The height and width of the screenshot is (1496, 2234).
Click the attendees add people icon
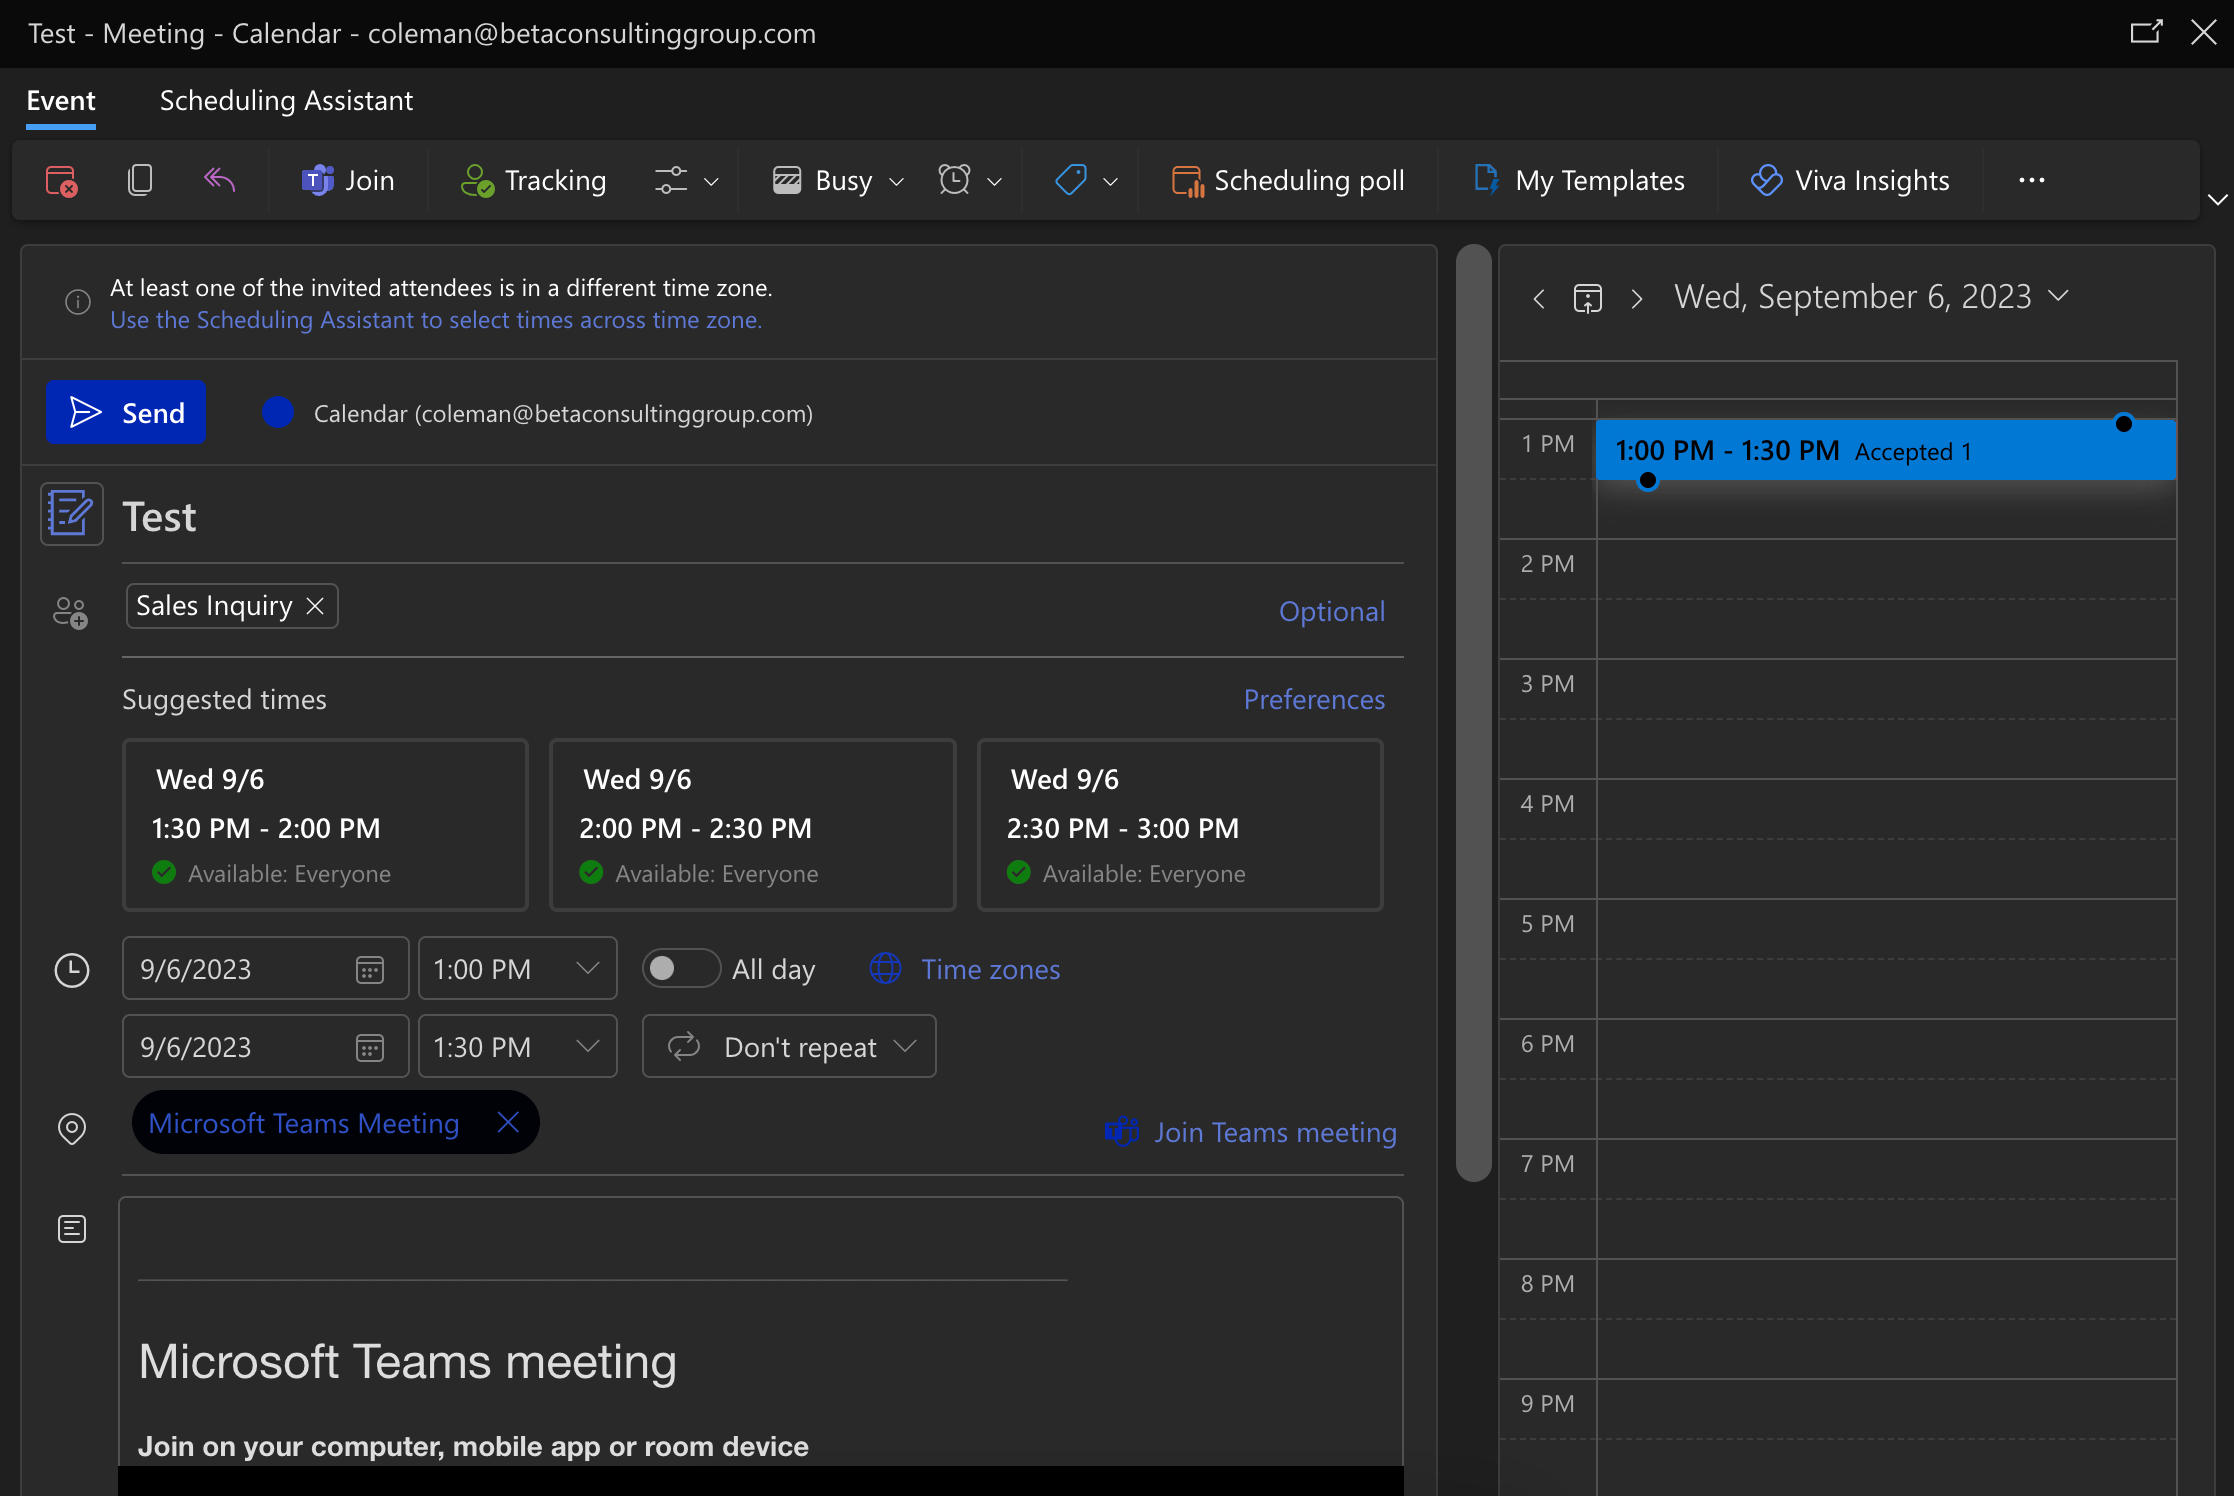pyautogui.click(x=71, y=612)
